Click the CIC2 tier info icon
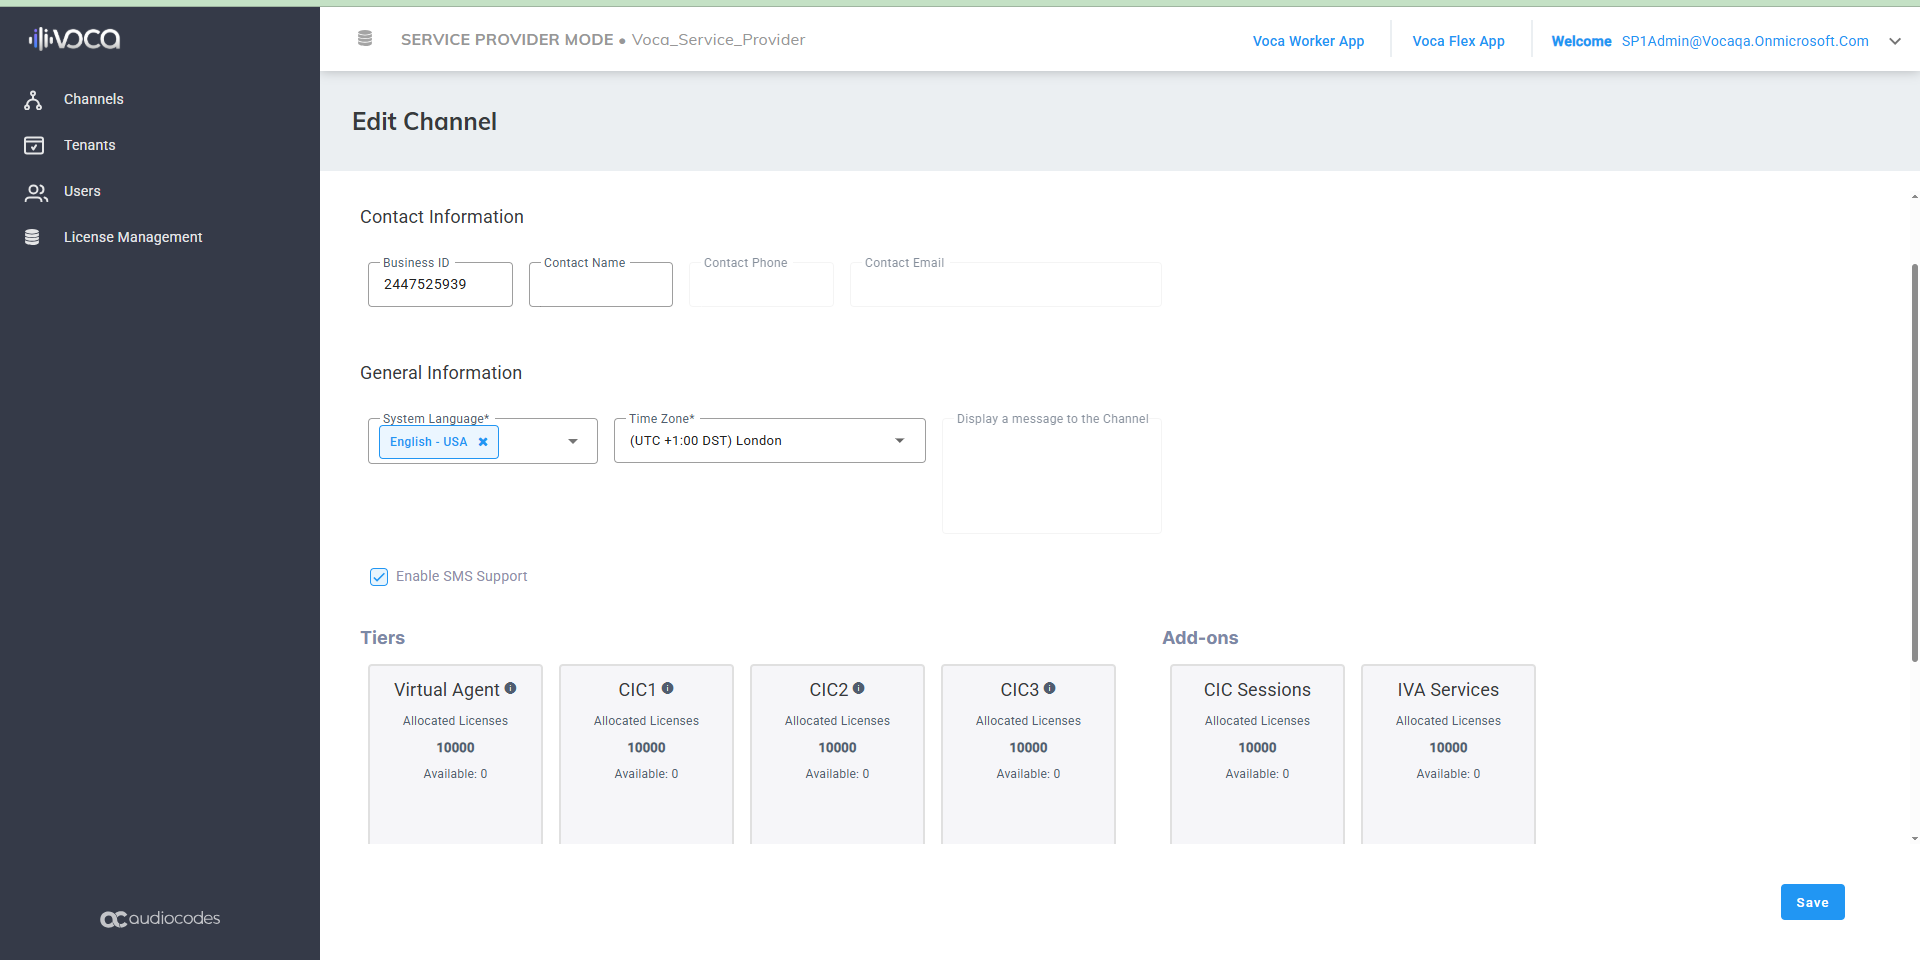This screenshot has width=1920, height=960. coord(859,688)
